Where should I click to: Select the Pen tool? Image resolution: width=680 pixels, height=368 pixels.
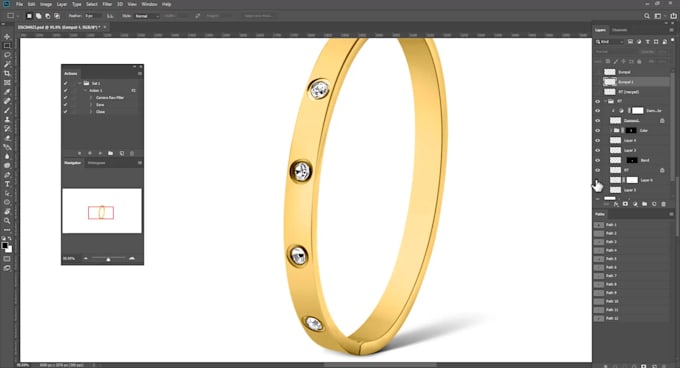[7, 175]
